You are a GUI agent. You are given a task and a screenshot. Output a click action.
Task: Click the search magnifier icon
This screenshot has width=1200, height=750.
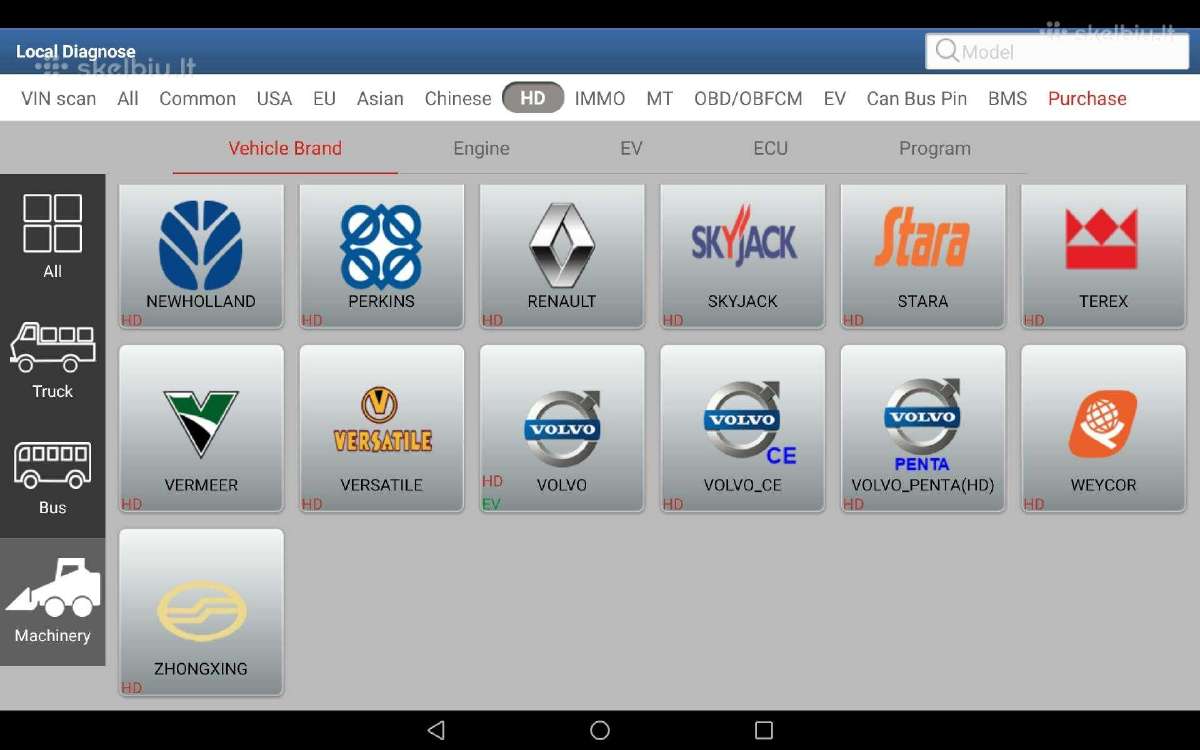[x=947, y=51]
